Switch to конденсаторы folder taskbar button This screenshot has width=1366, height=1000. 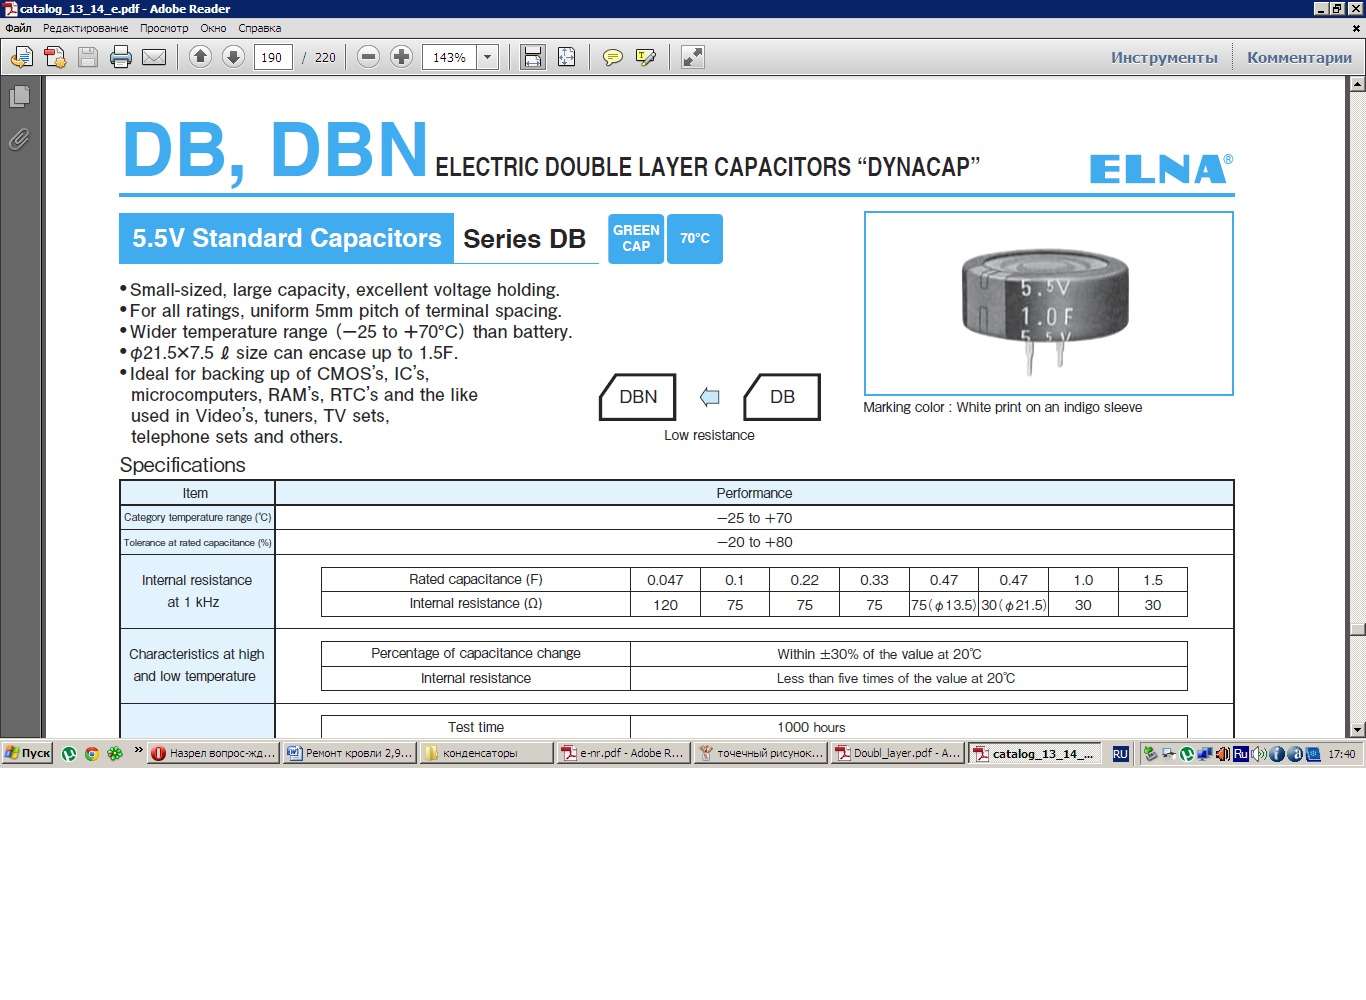(x=486, y=753)
